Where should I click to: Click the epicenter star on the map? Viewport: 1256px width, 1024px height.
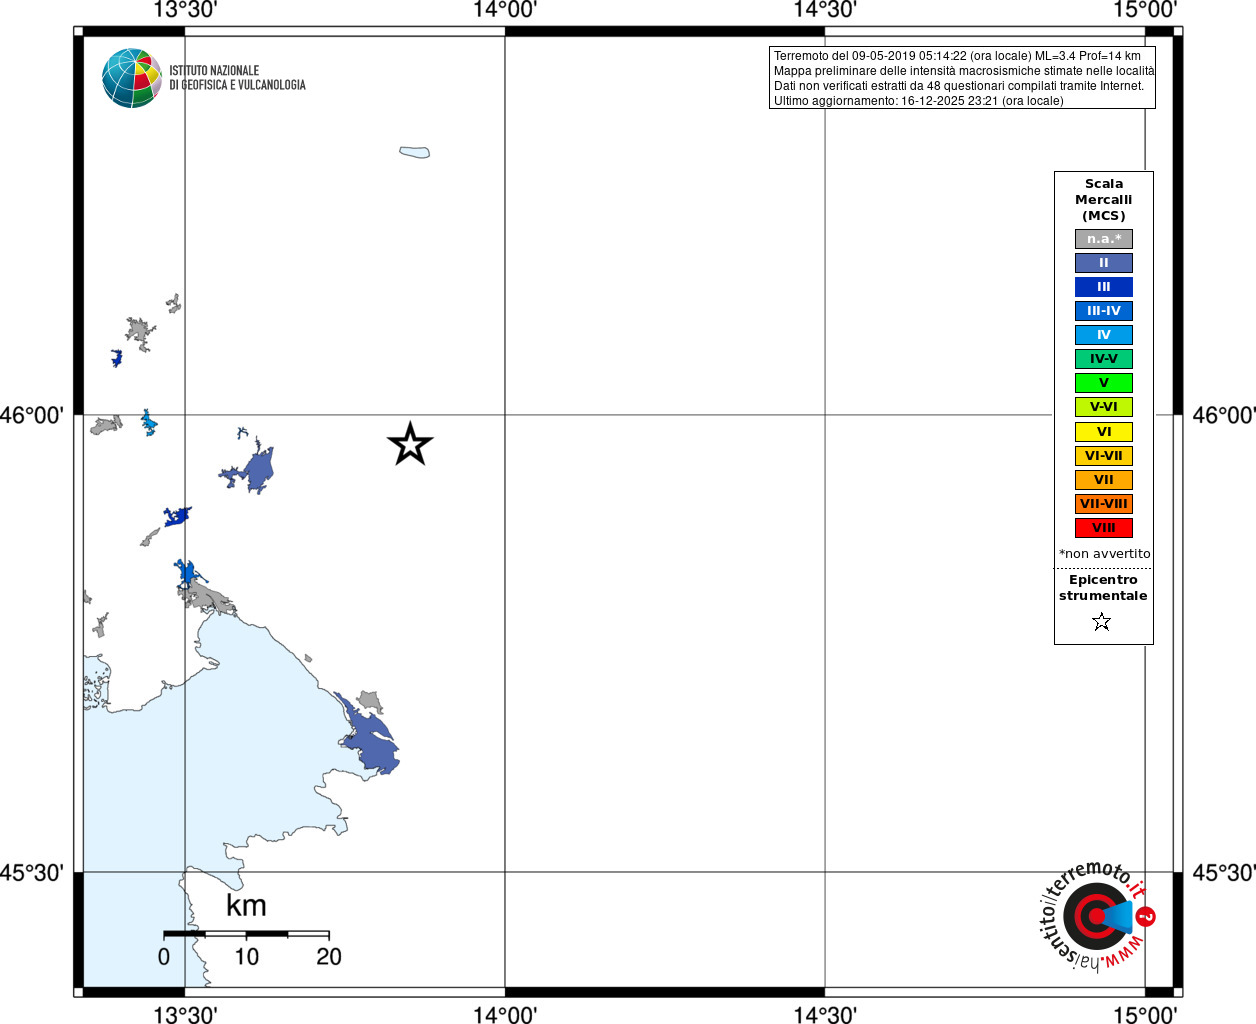410,444
